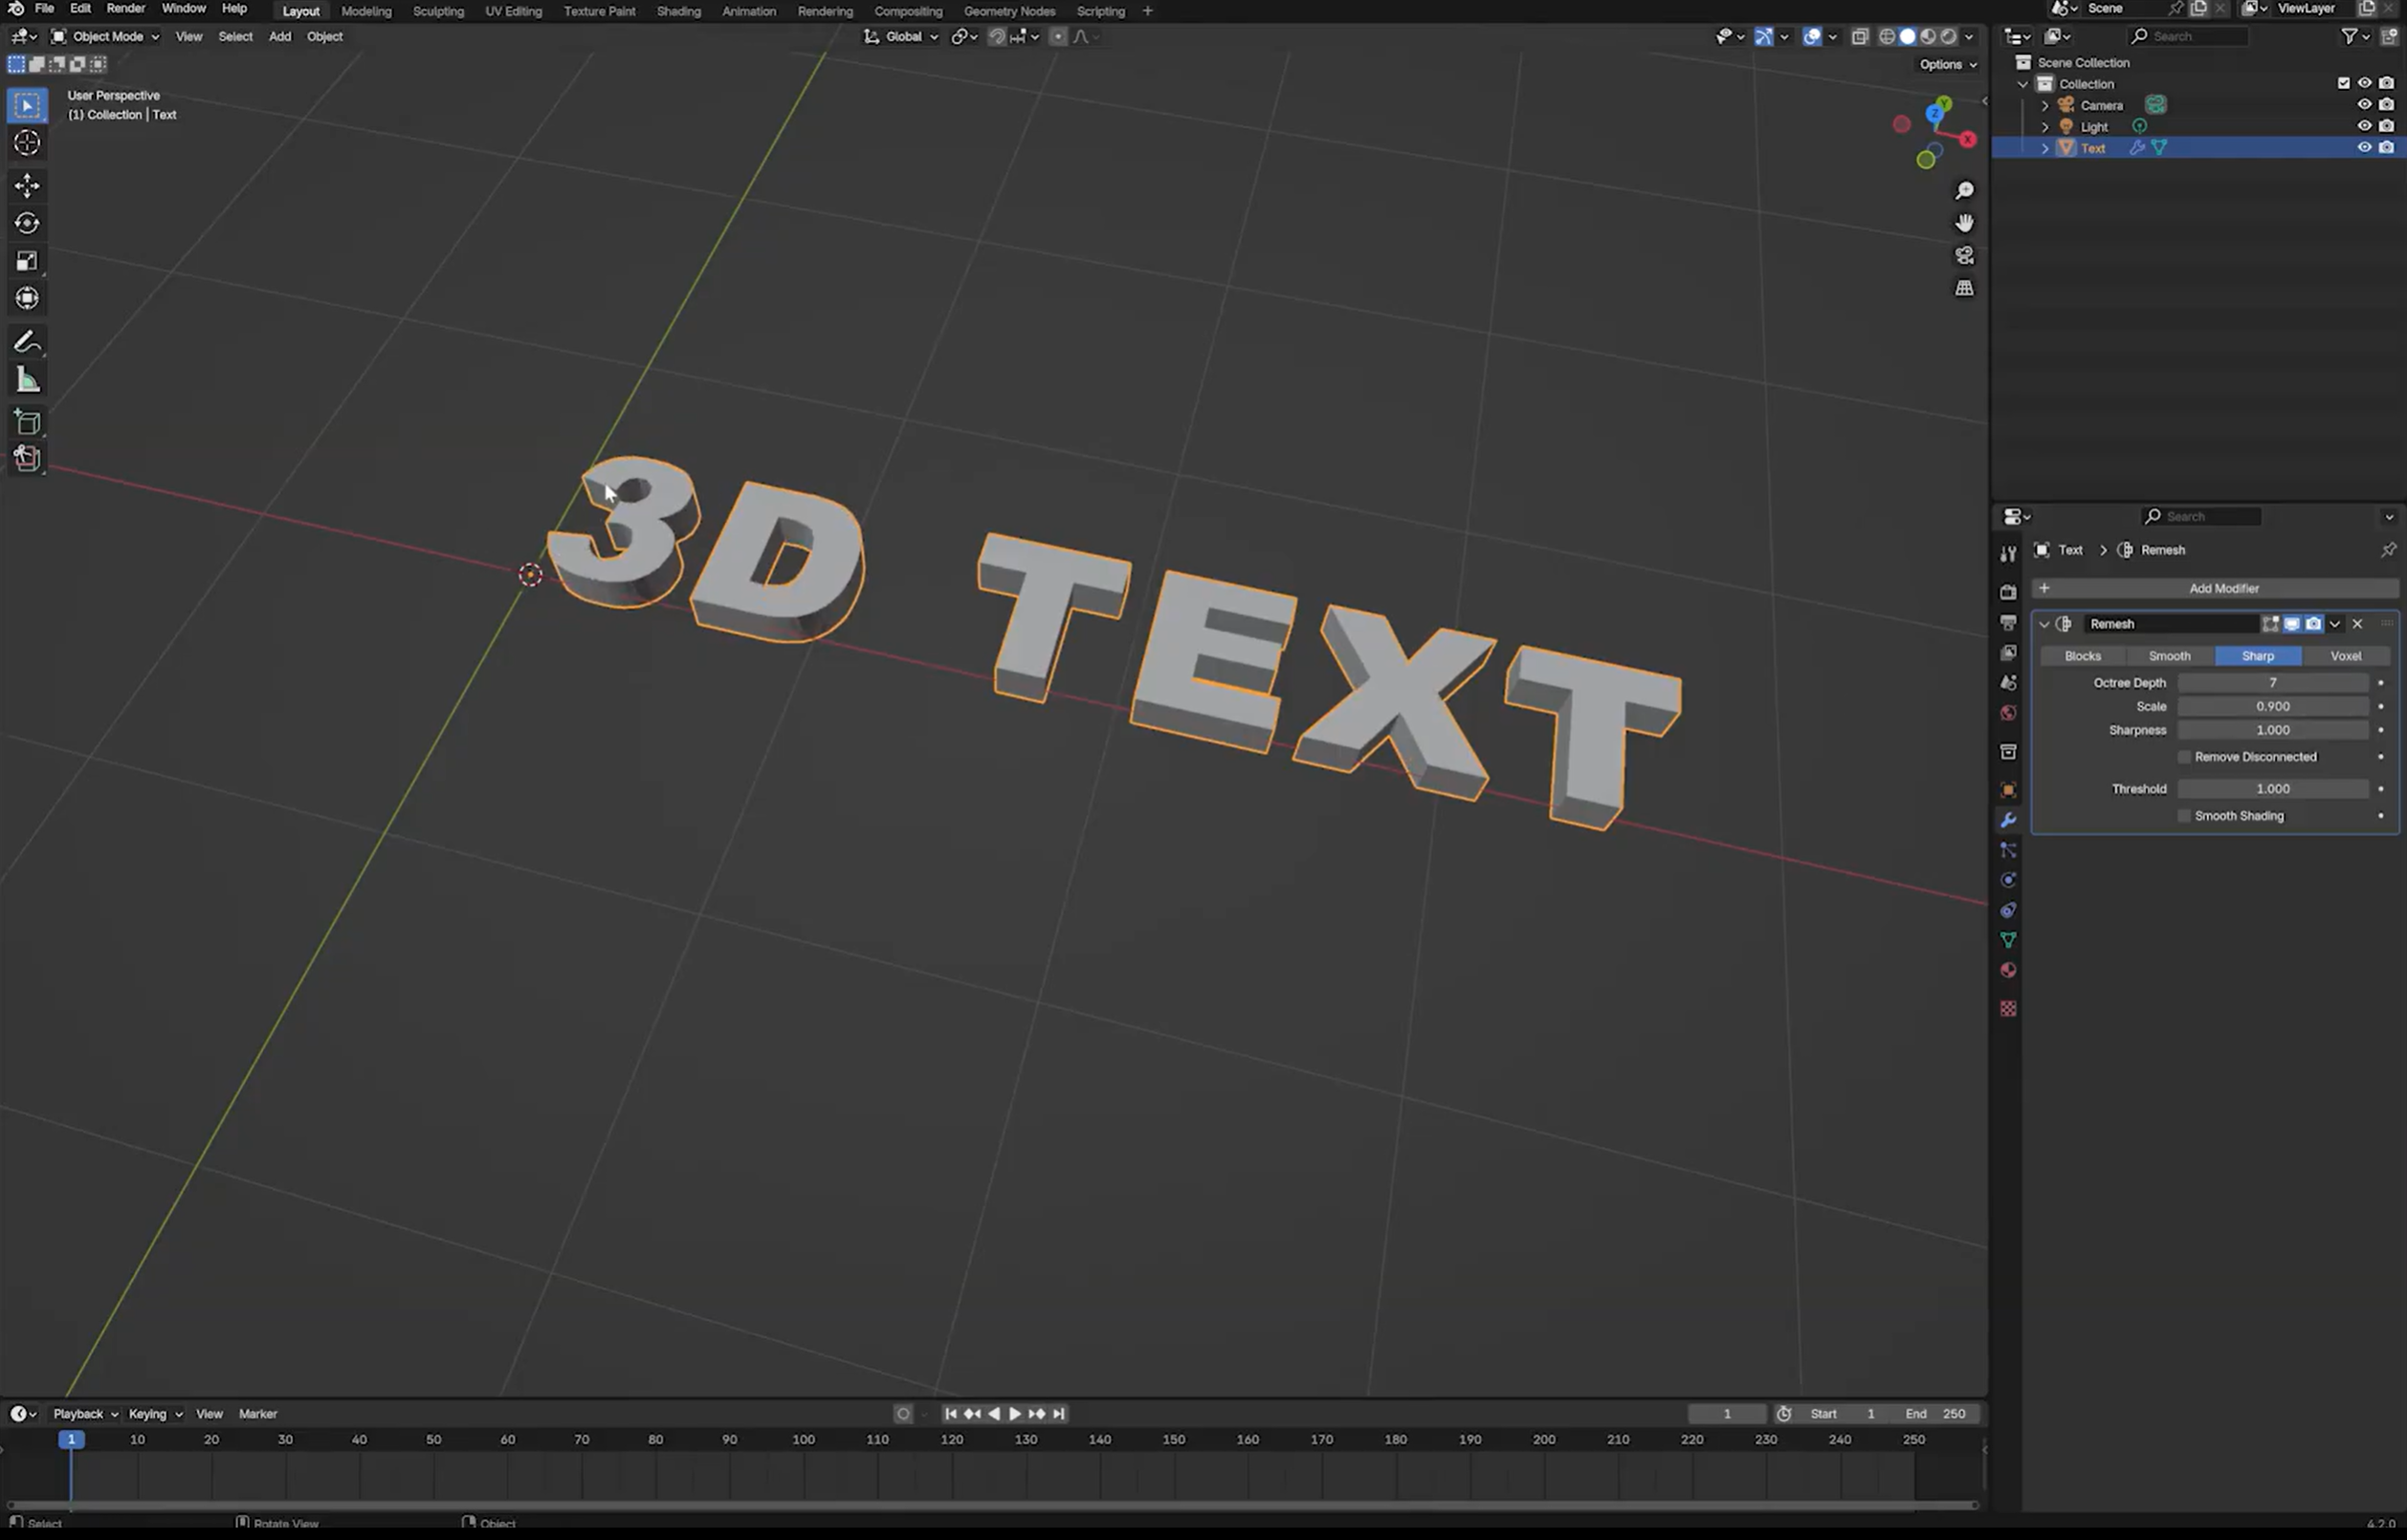Toggle the camera view icon
Screen dimensions: 2407x1540
click(1964, 256)
